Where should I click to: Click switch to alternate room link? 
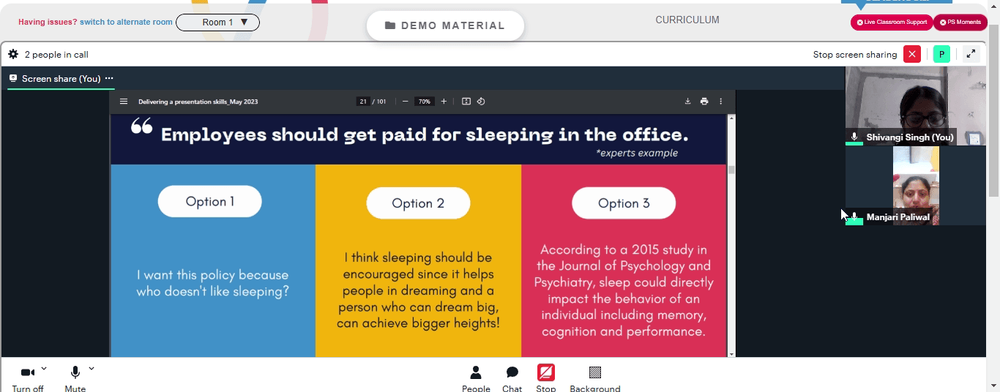coord(126,22)
